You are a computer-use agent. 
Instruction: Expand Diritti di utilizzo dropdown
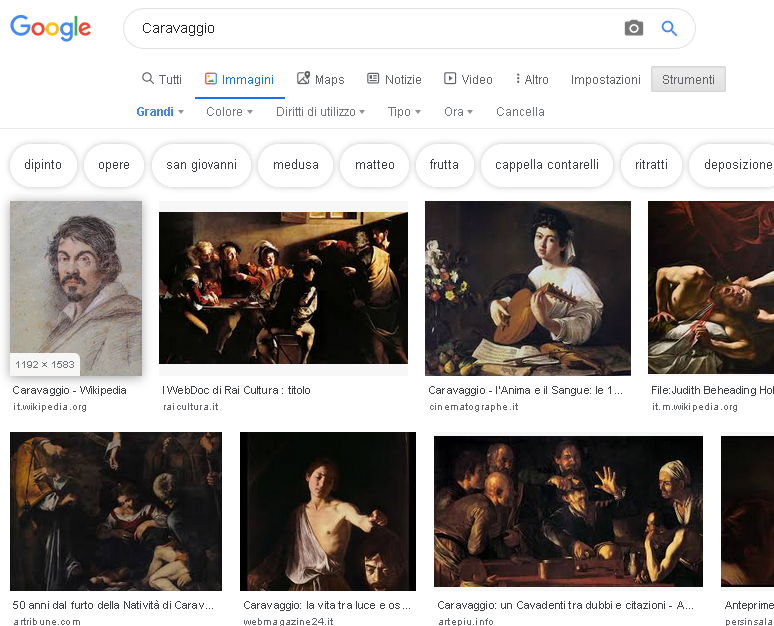click(x=320, y=112)
